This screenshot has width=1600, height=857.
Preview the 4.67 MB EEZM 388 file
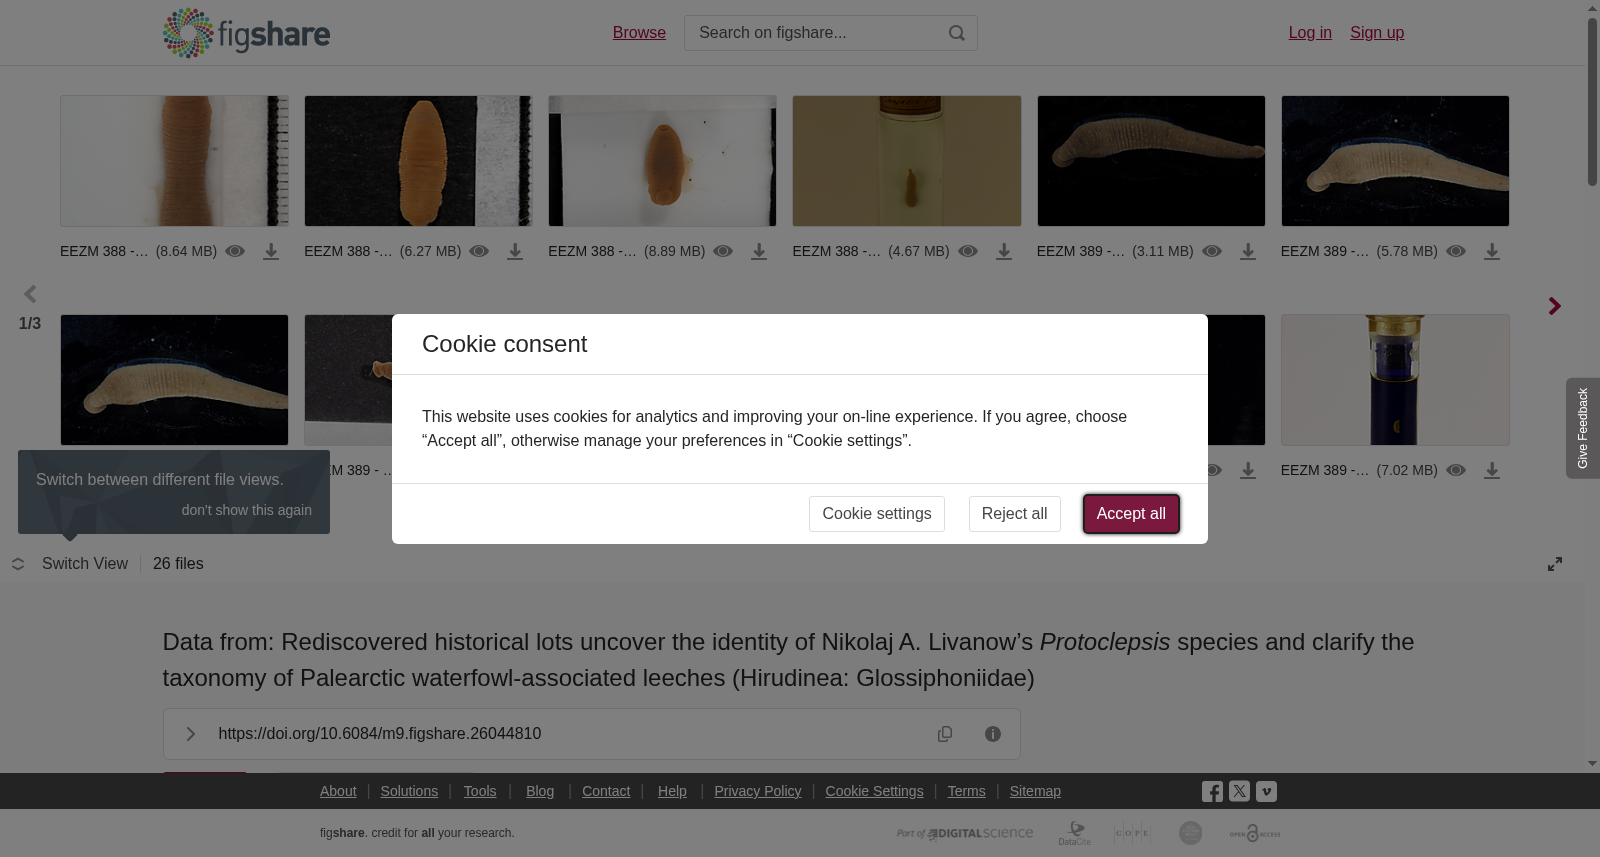click(968, 251)
